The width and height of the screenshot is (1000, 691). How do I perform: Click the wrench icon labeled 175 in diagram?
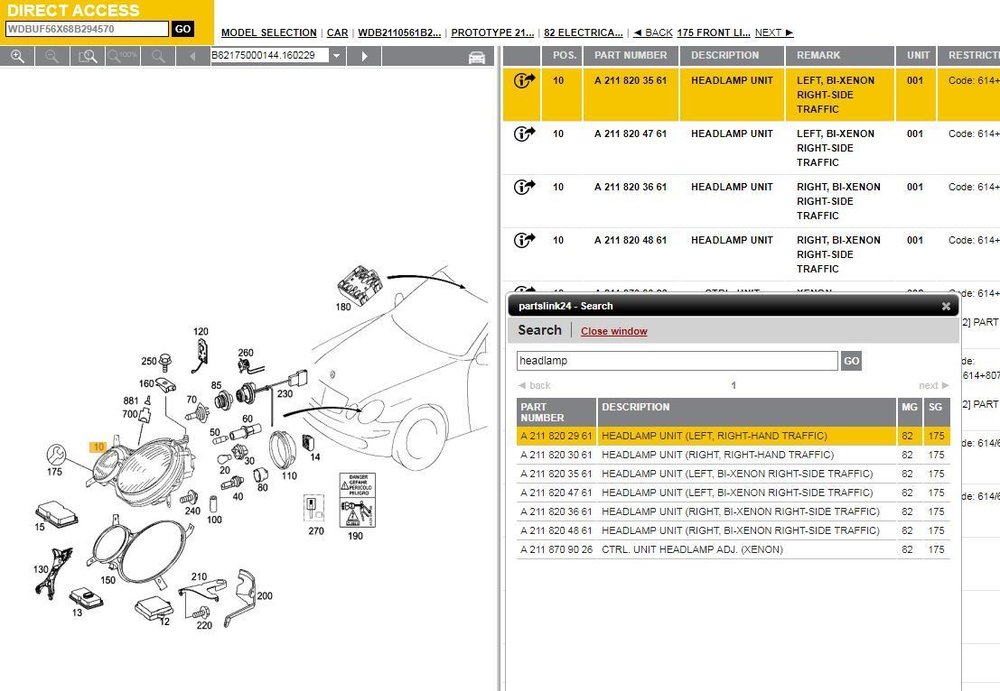pyautogui.click(x=56, y=454)
